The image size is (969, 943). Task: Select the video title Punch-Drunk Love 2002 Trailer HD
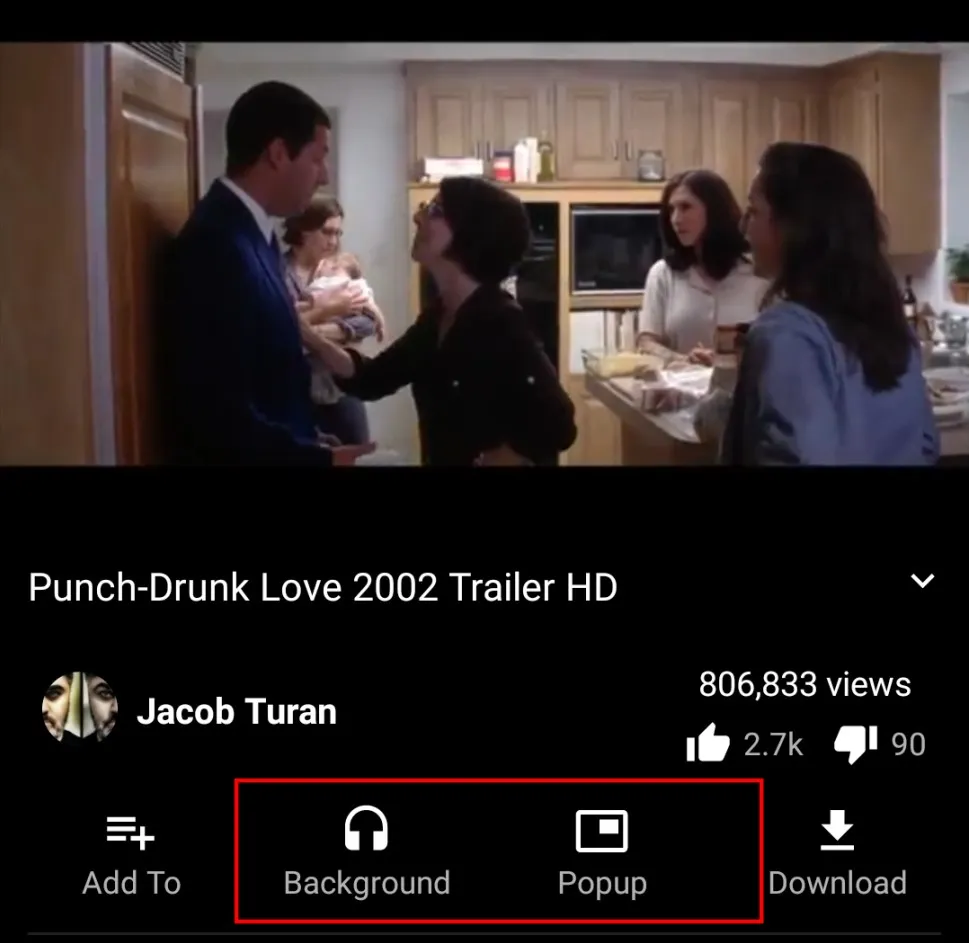tap(323, 587)
